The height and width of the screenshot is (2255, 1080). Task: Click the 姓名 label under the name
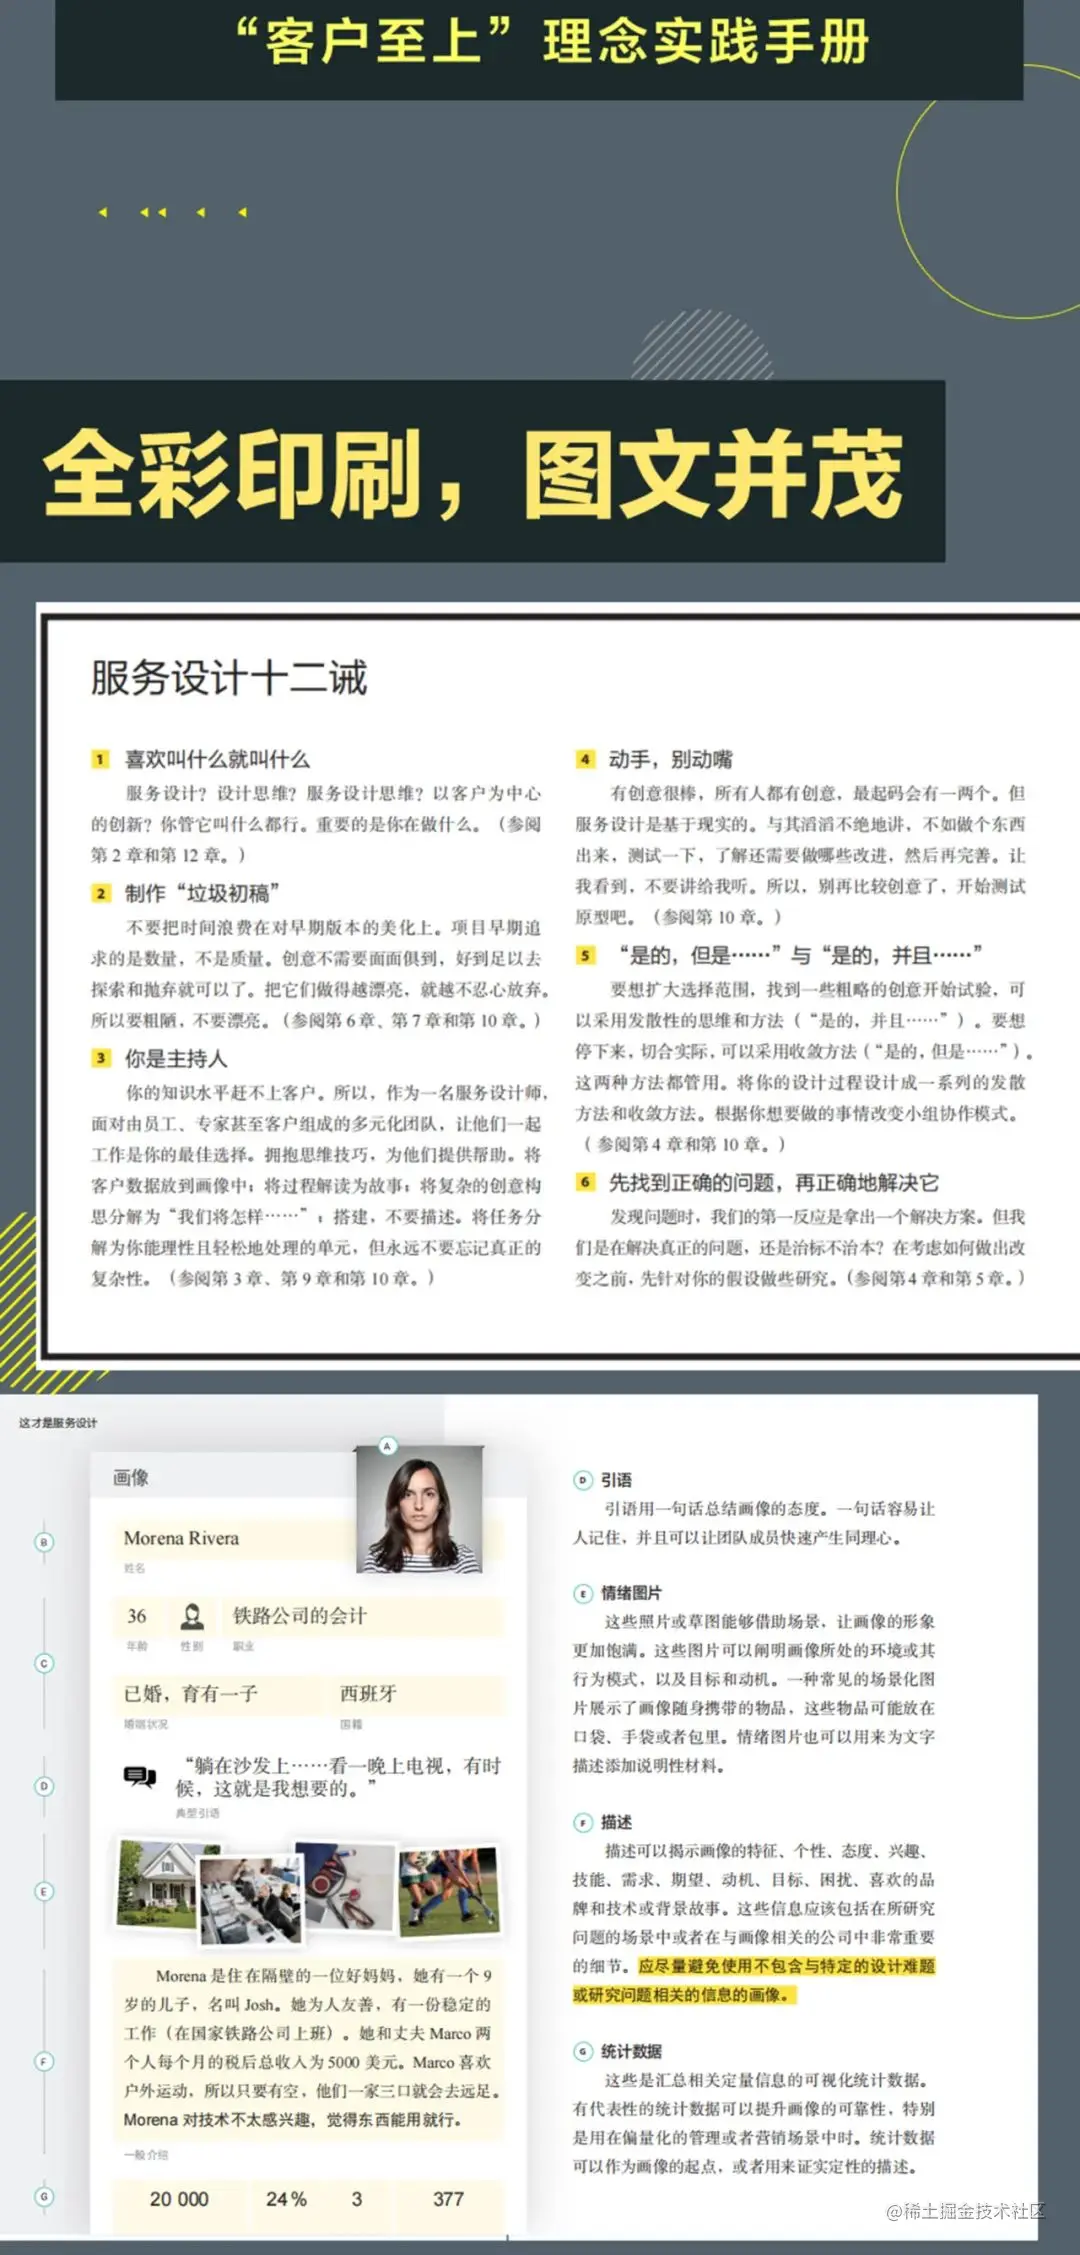[134, 1568]
